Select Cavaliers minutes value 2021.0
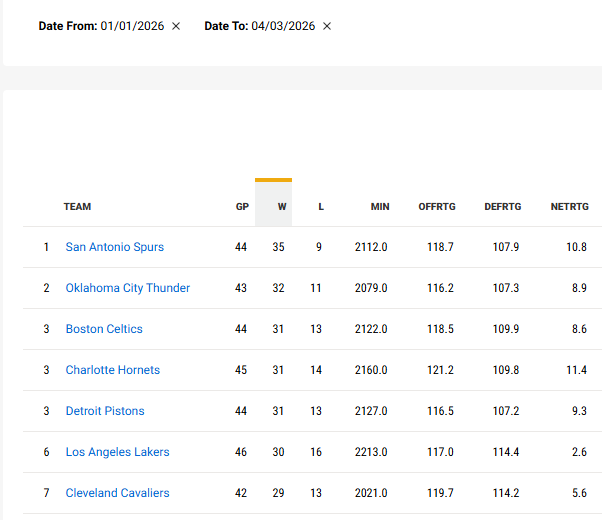The height and width of the screenshot is (520, 602). click(371, 493)
